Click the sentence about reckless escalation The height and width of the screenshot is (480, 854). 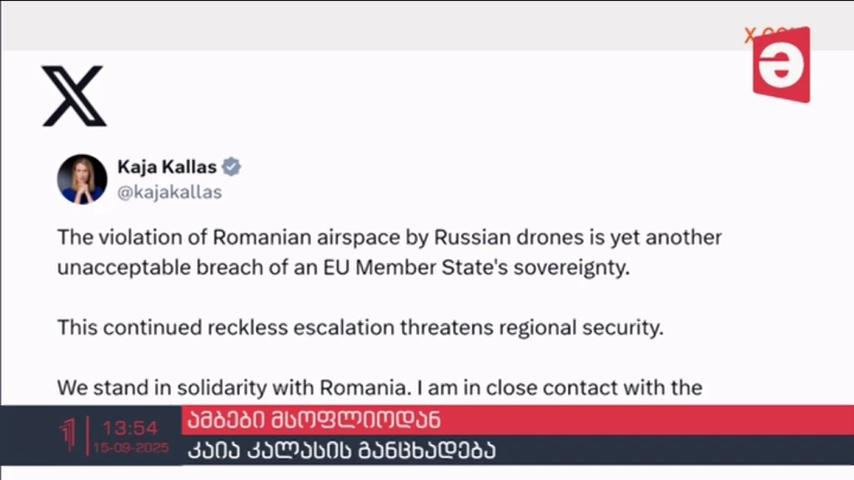360,328
